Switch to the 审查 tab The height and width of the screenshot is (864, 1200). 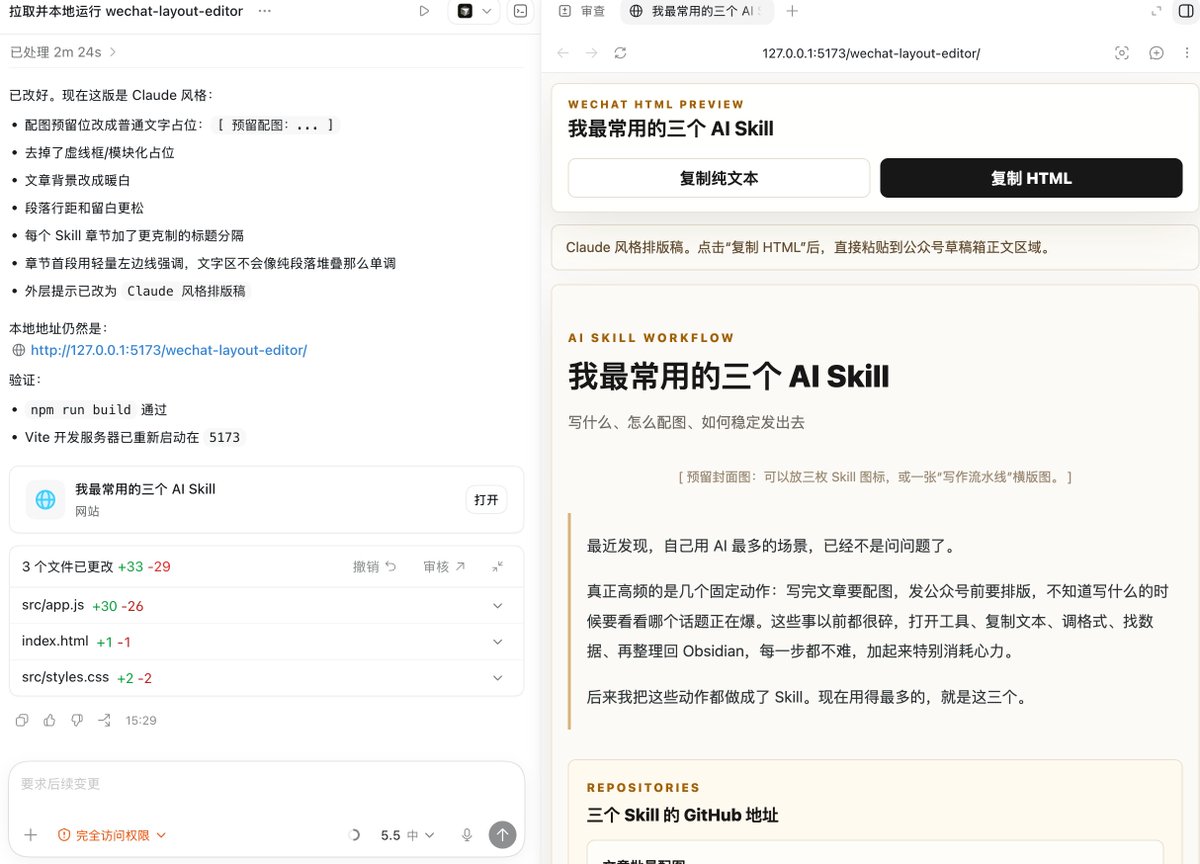pos(582,11)
